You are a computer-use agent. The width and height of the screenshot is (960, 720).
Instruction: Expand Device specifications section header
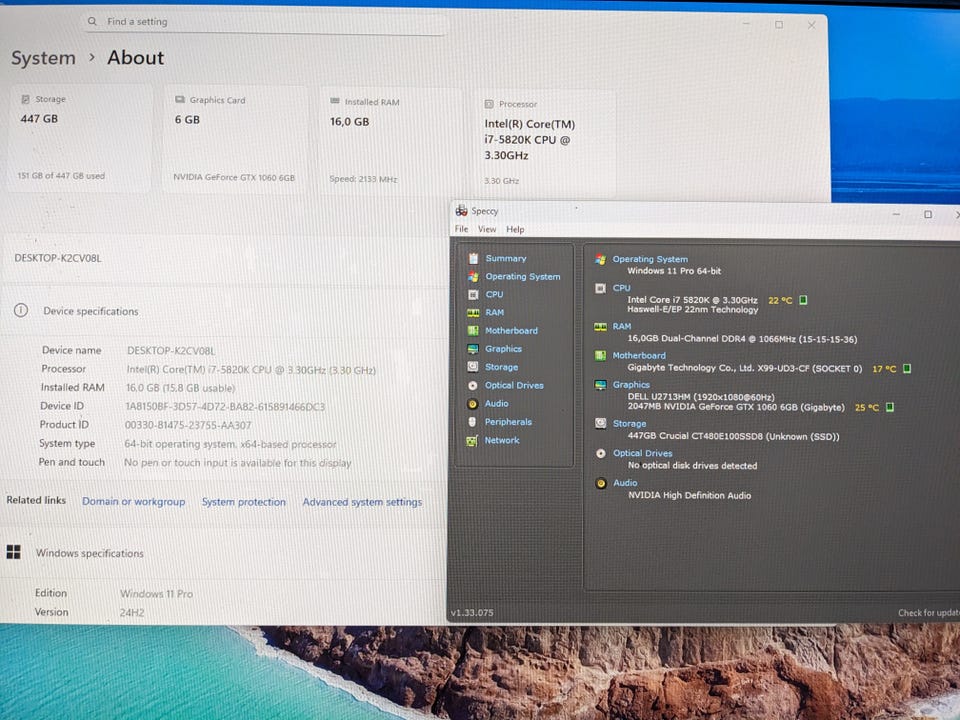[224, 311]
